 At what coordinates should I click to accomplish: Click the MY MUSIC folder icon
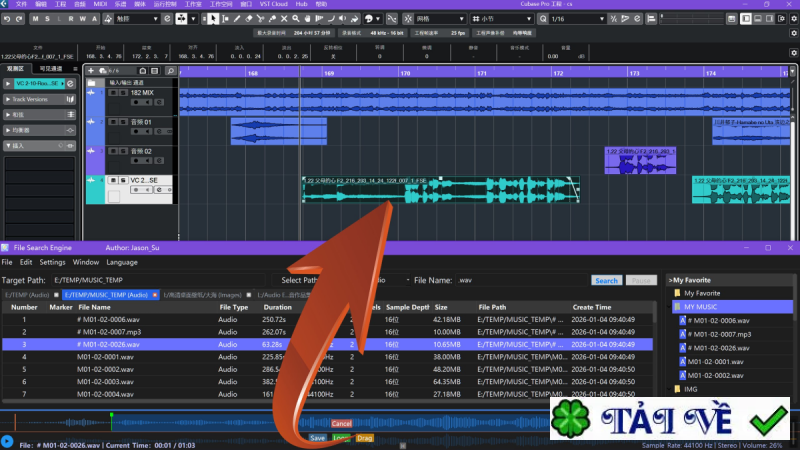tap(677, 306)
